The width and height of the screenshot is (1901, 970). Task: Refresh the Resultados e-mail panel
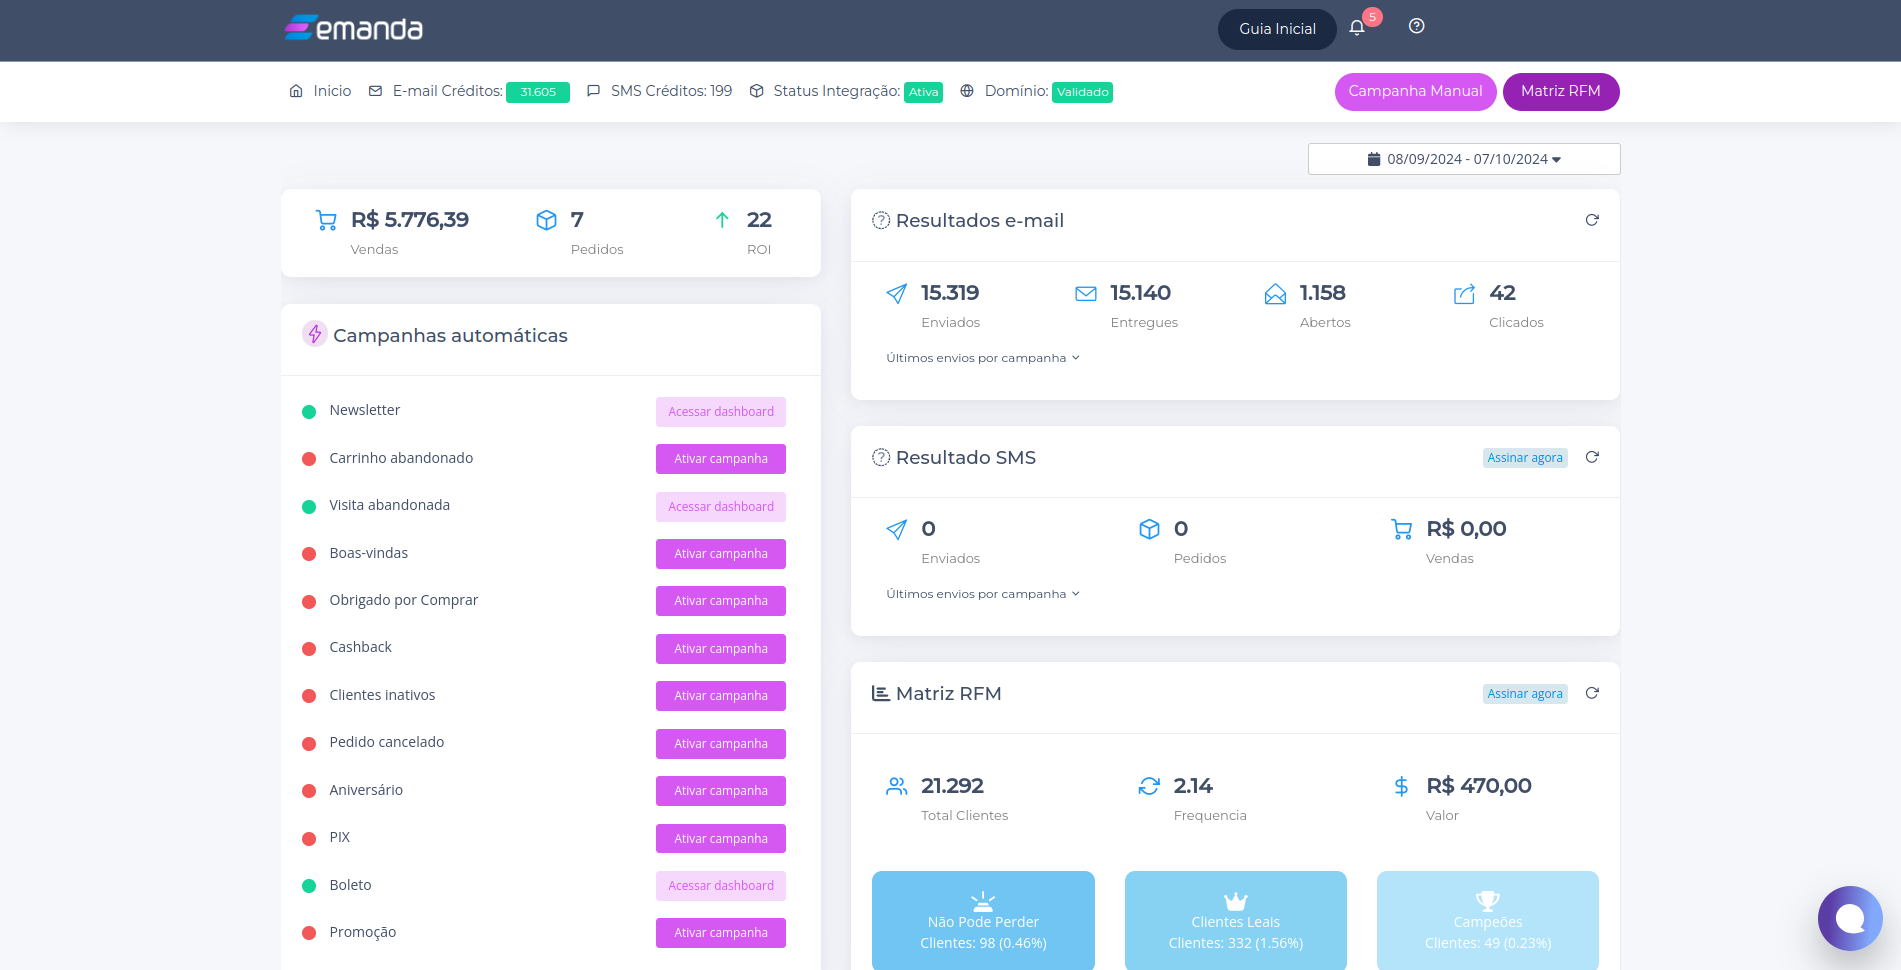tap(1592, 220)
